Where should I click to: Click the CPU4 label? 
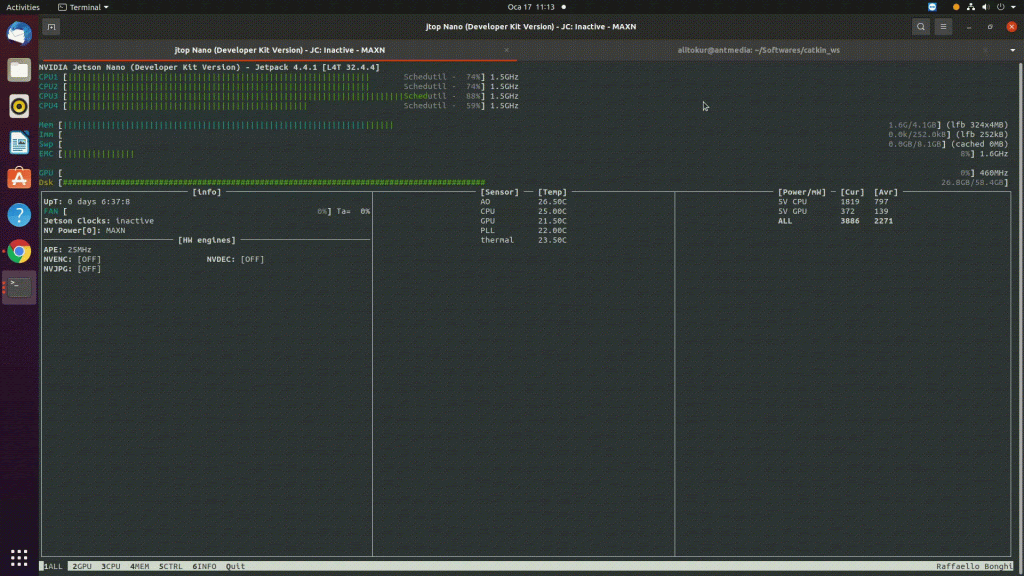[48, 106]
